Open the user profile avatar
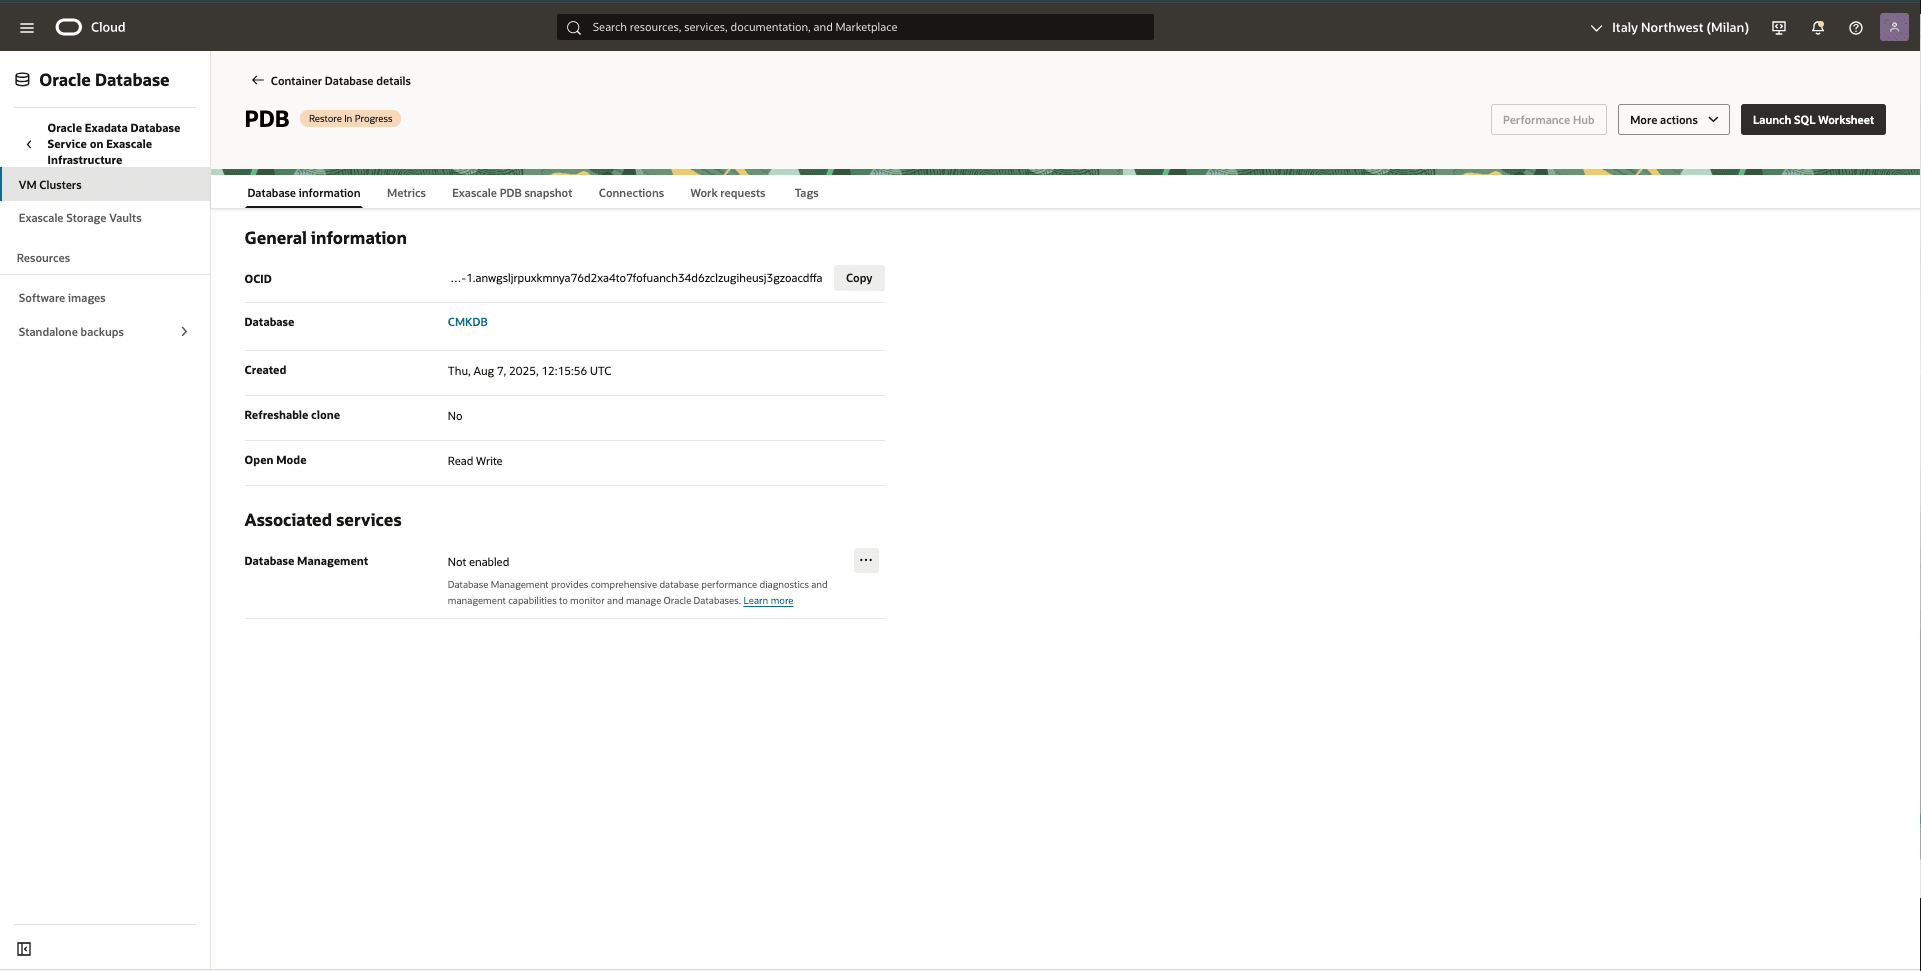Image resolution: width=1921 pixels, height=971 pixels. coord(1894,27)
